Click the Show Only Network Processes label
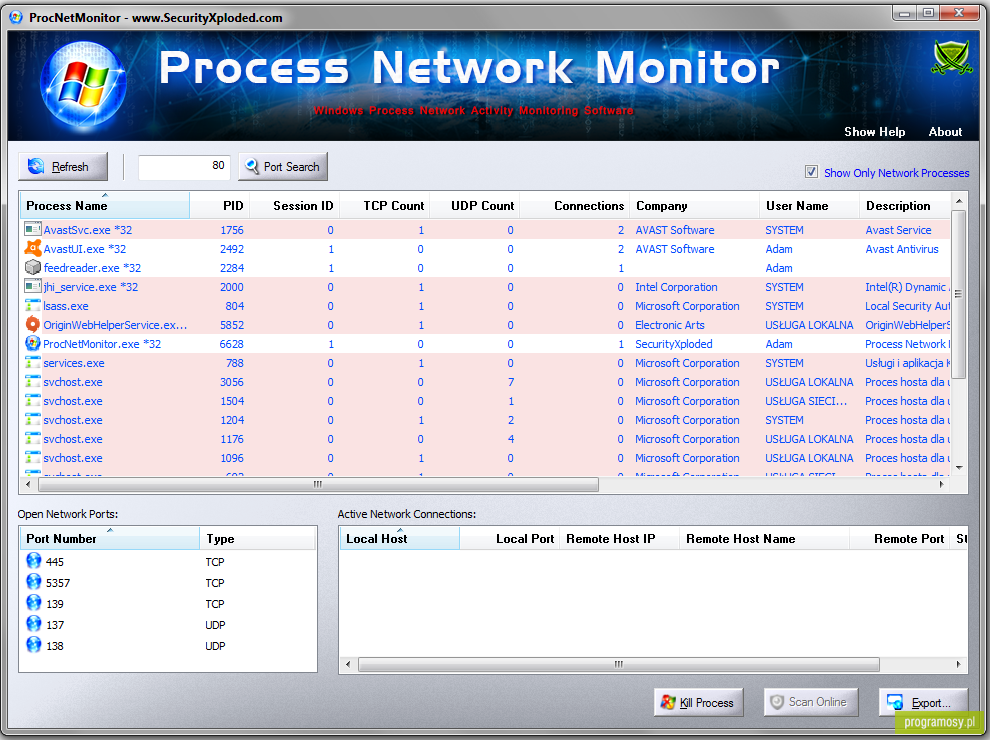The width and height of the screenshot is (990, 740). point(896,172)
